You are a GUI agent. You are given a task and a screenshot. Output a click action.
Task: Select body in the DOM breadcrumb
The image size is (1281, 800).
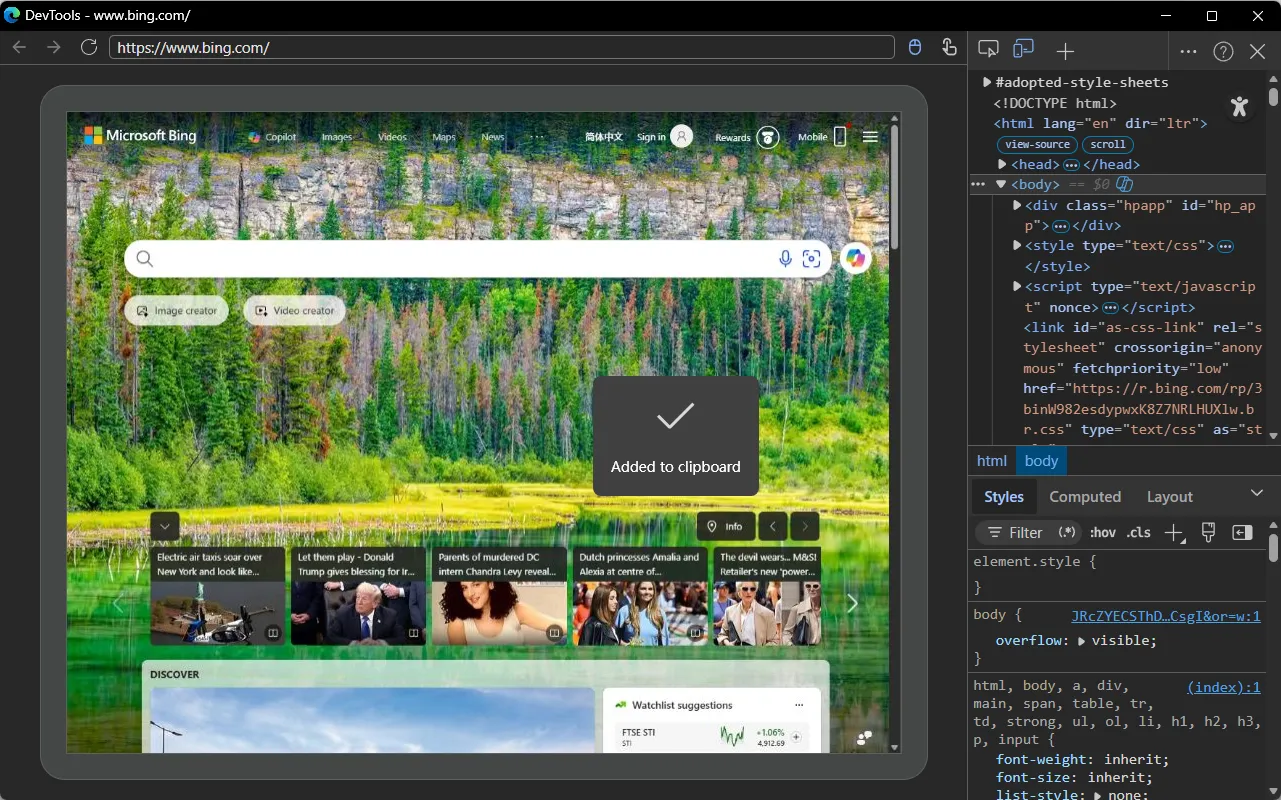1041,461
